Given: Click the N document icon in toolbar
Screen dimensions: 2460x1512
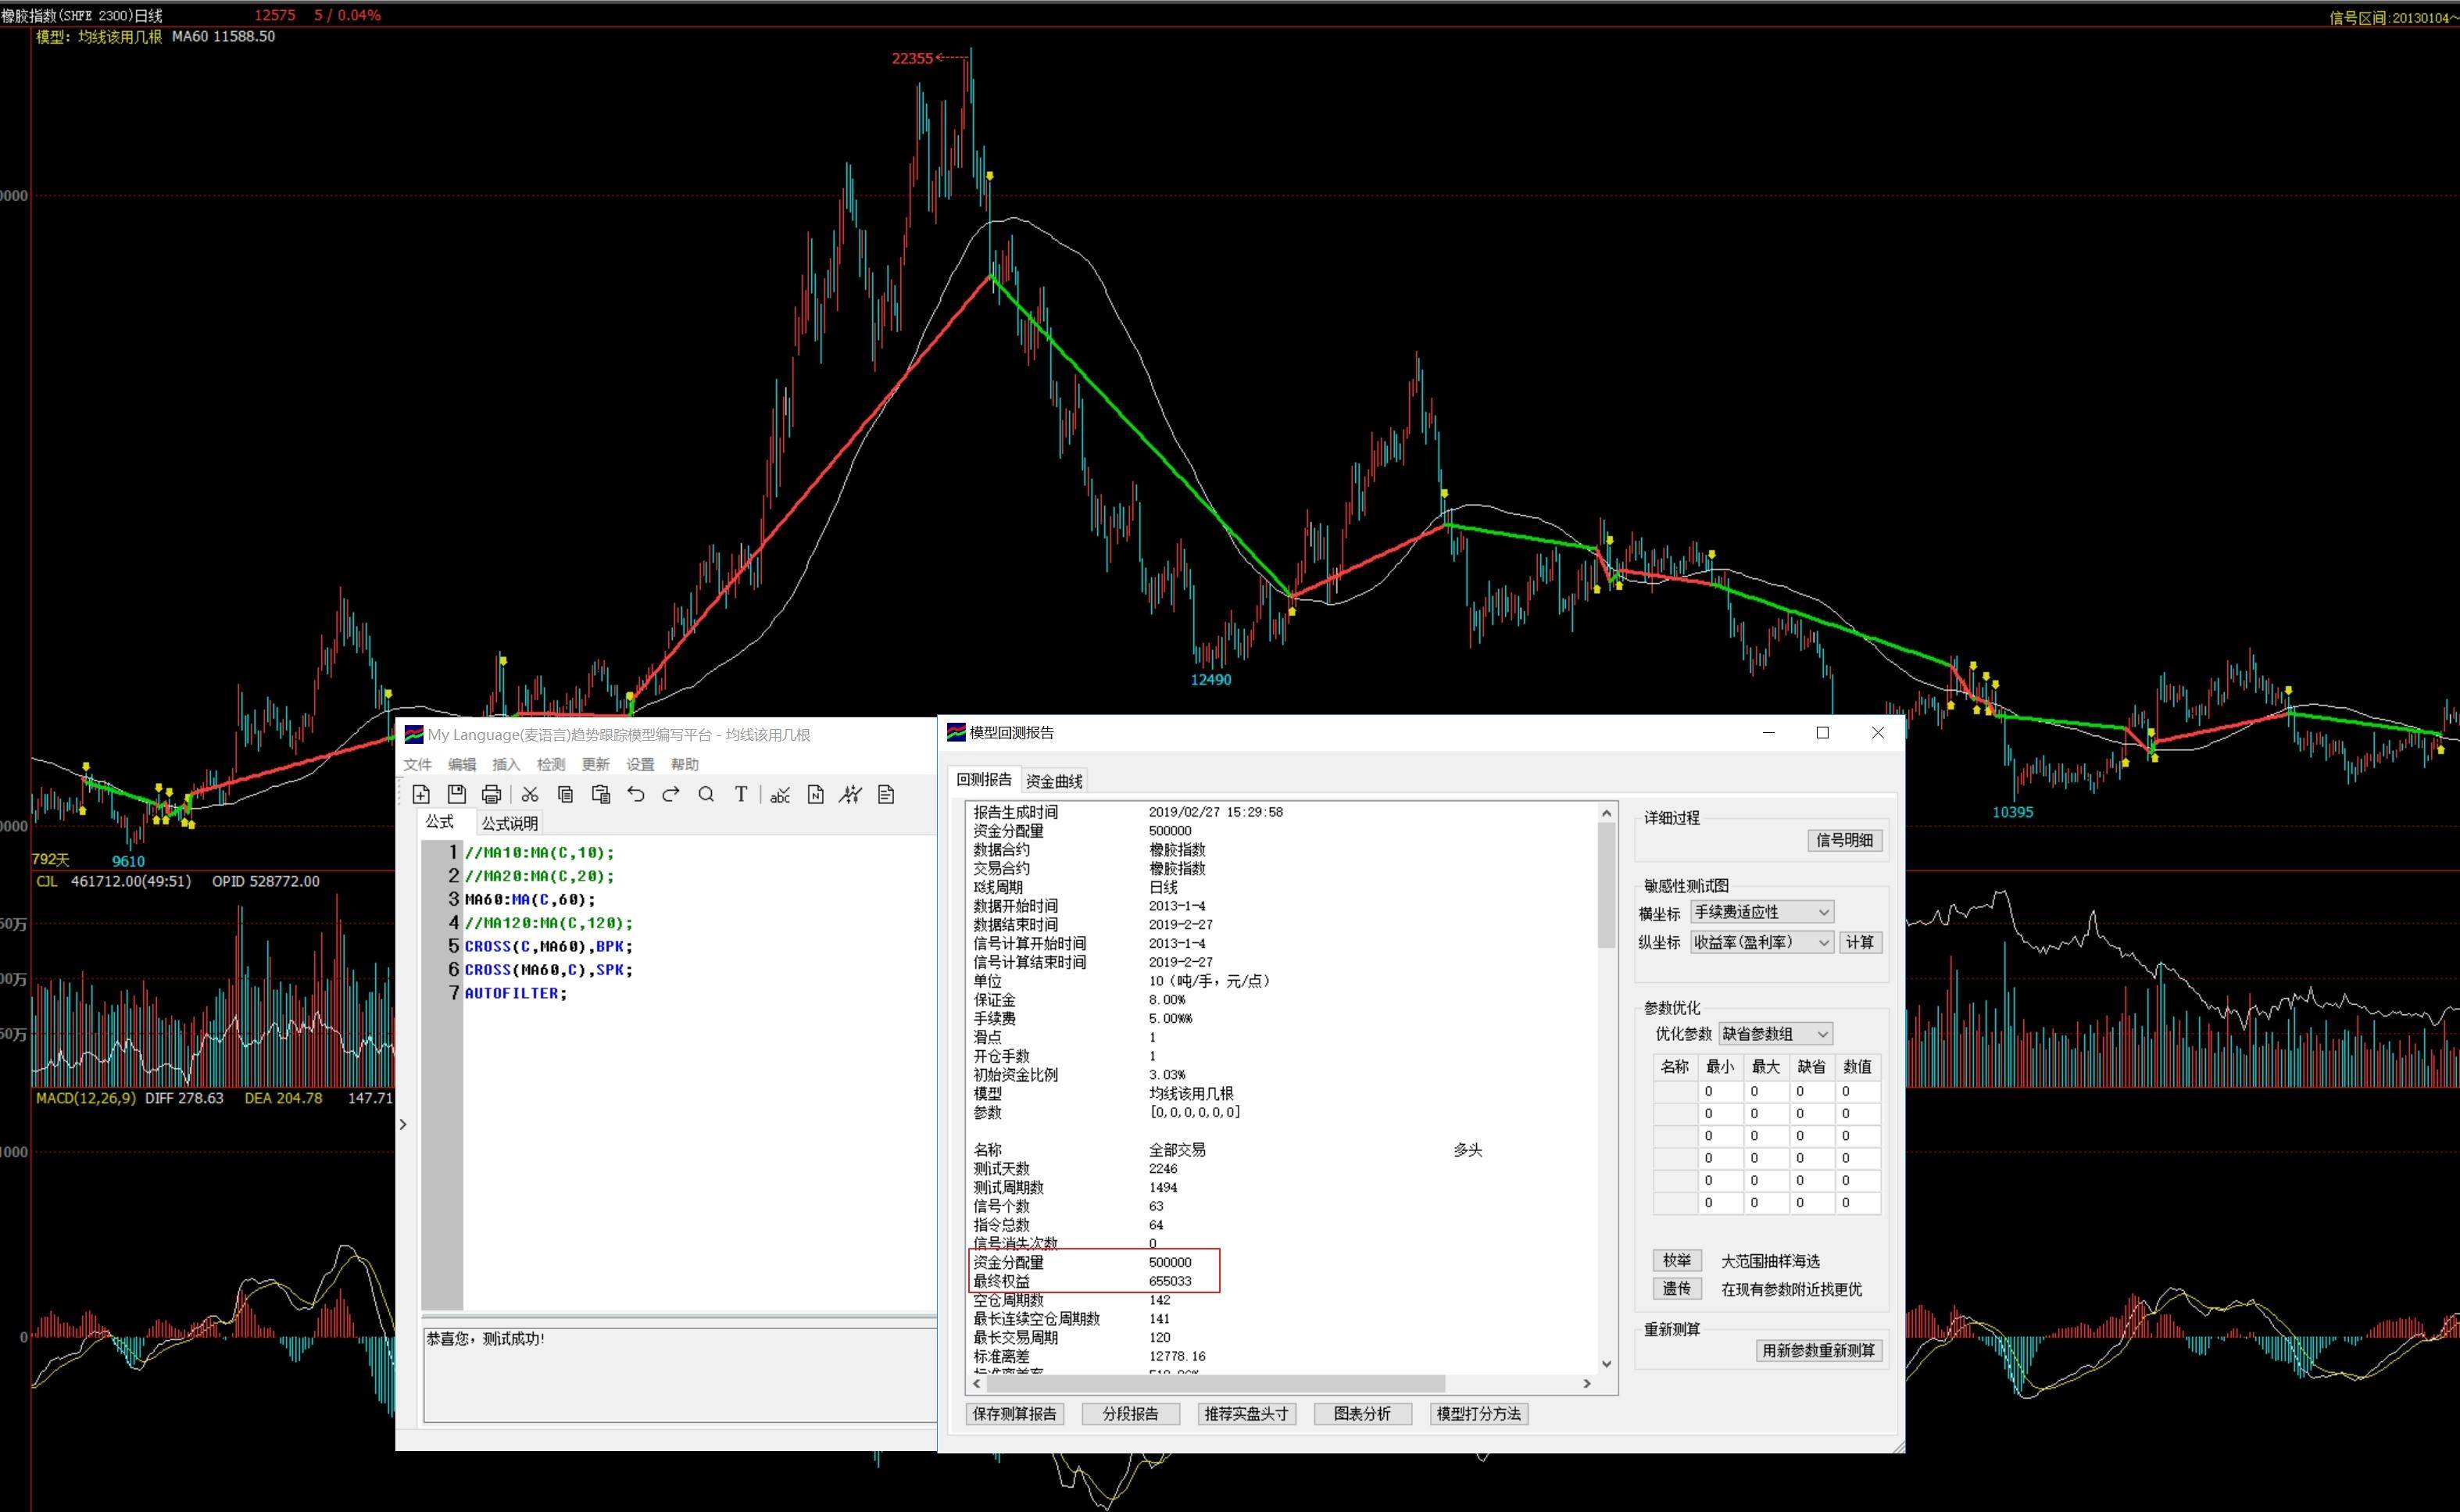Looking at the screenshot, I should 815,794.
